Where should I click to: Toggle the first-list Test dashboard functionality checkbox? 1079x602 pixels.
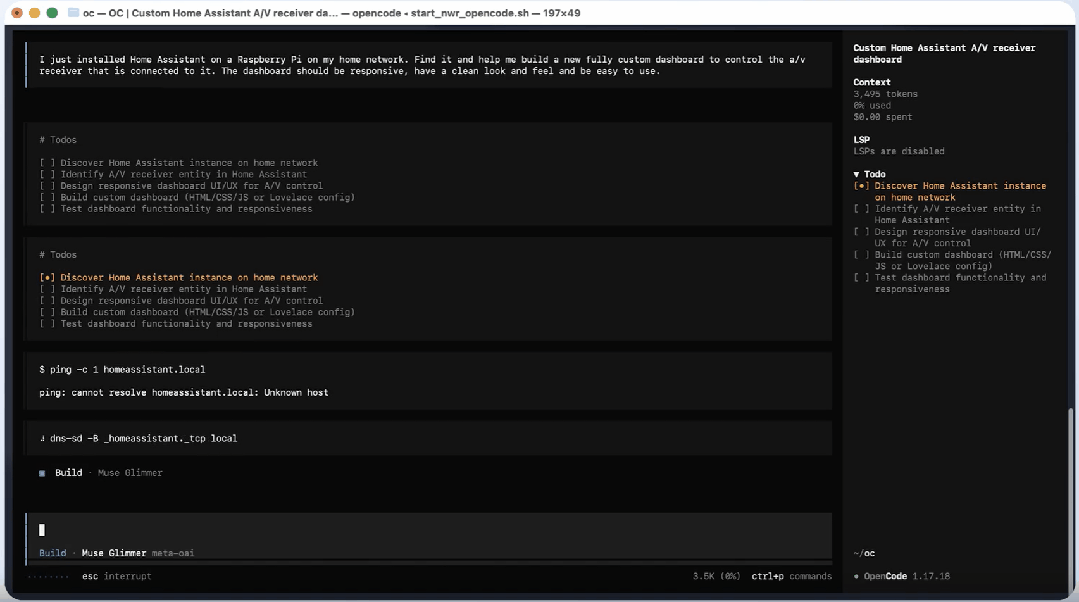[x=47, y=209]
